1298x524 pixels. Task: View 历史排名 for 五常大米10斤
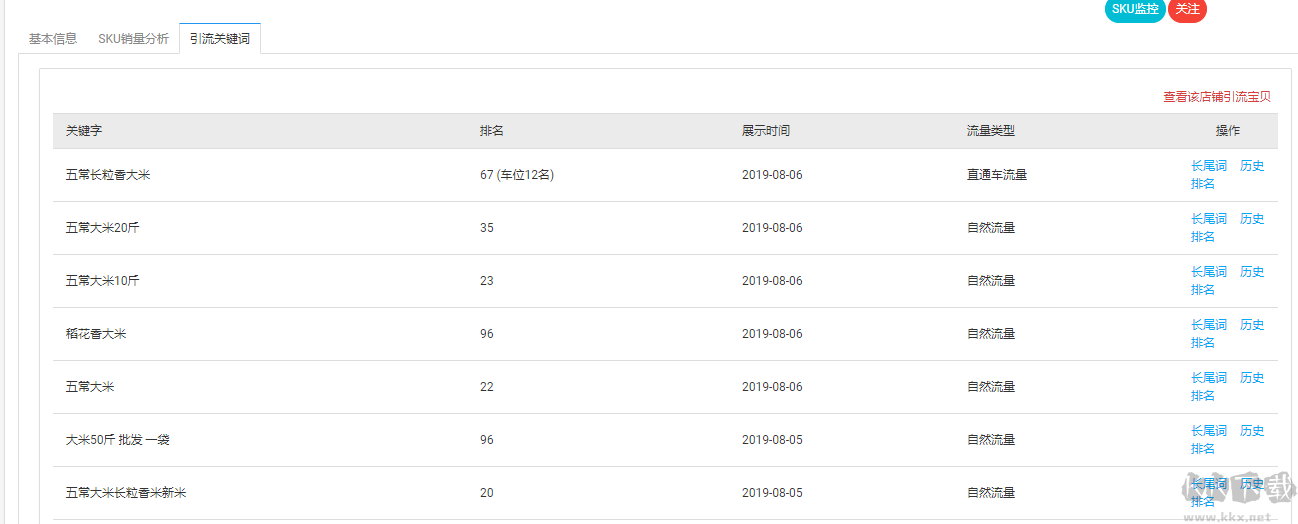tap(1251, 272)
